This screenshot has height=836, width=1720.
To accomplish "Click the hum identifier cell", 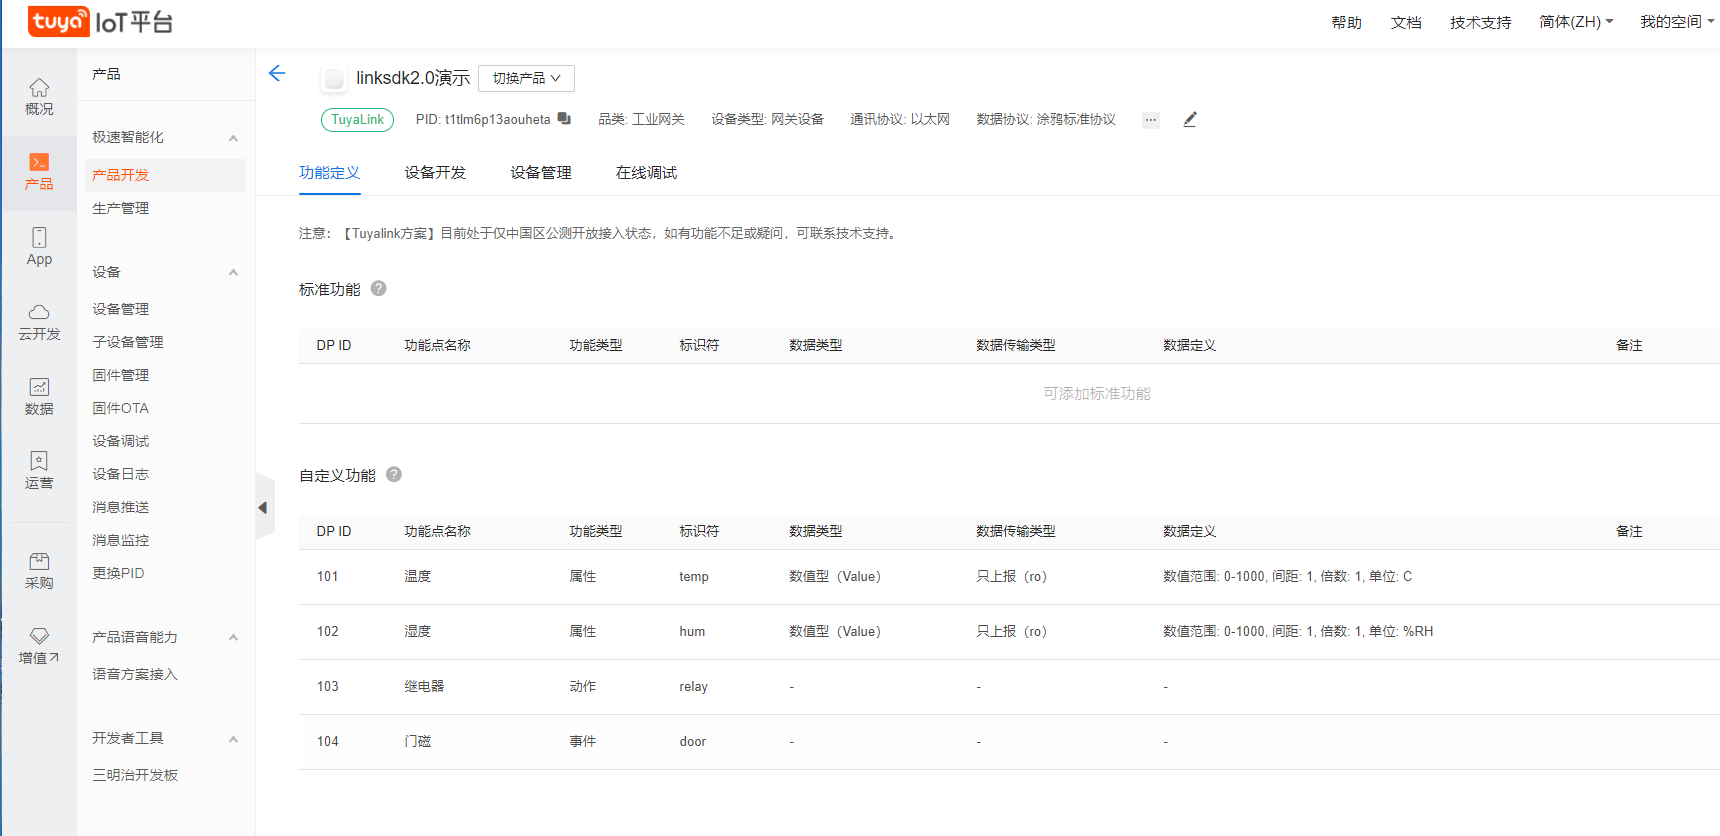I will 692,632.
